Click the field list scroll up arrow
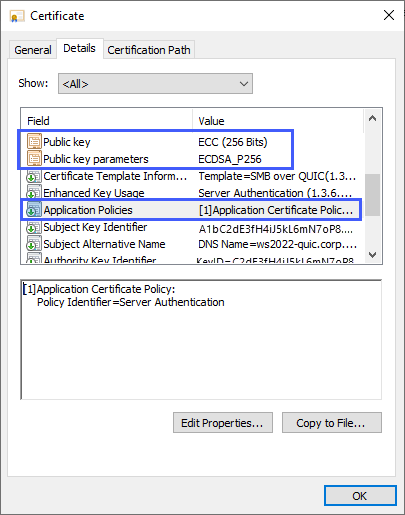The width and height of the screenshot is (405, 515). (373, 118)
